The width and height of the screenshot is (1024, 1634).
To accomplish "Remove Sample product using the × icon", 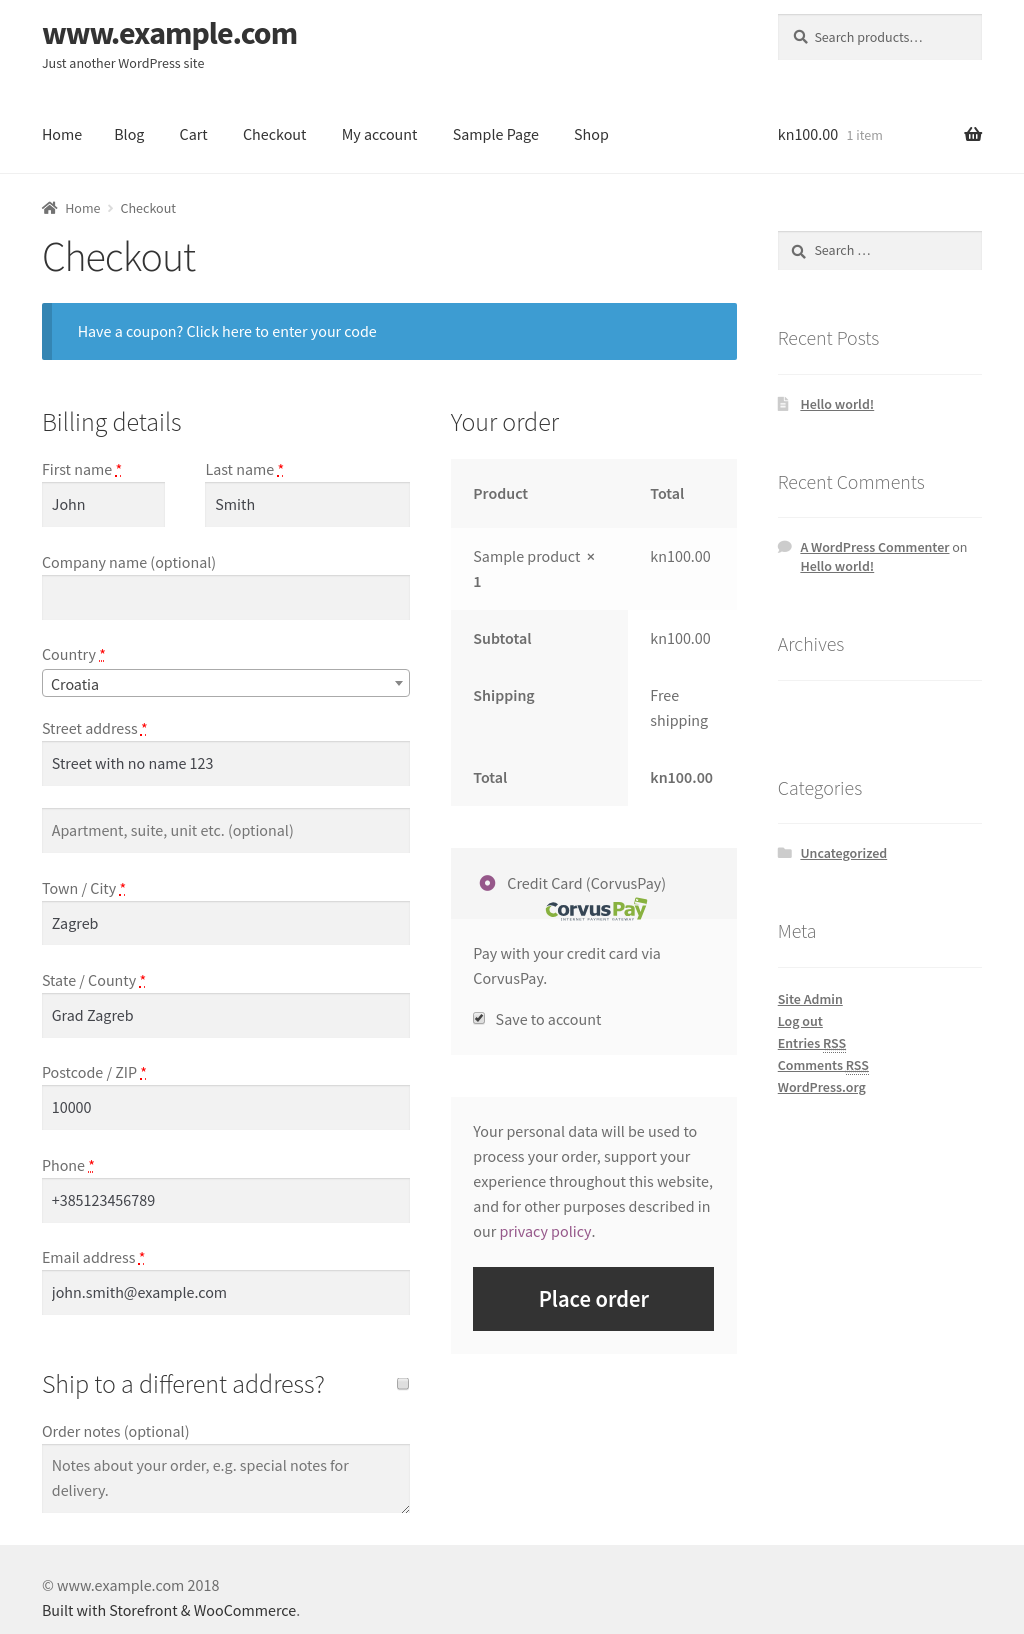I will 591,557.
